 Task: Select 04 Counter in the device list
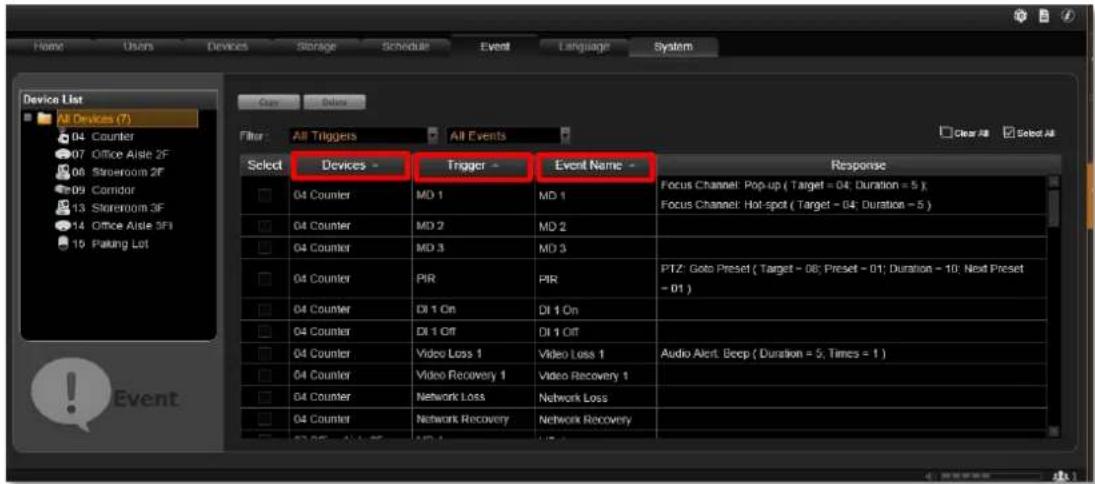(x=102, y=136)
